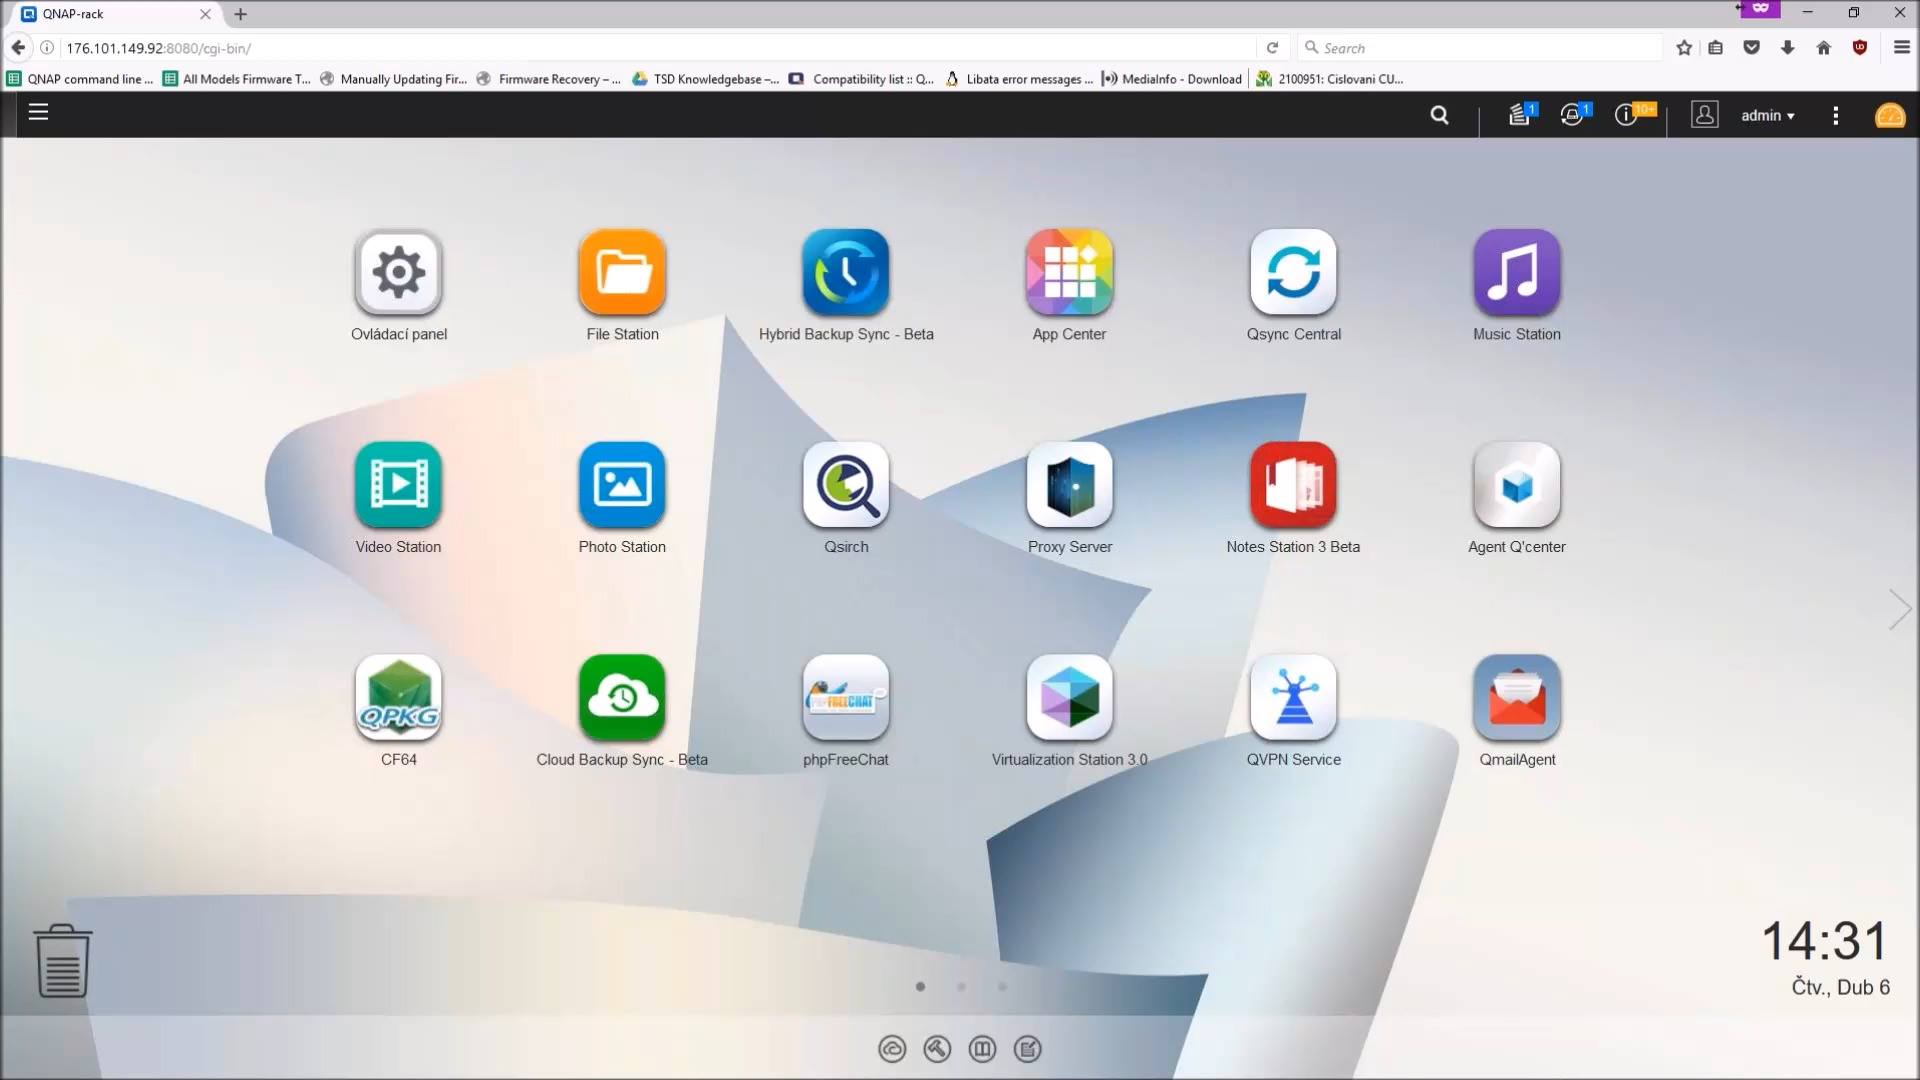Open the browser hamburger menu
This screenshot has height=1080, width=1920.
[1901, 48]
